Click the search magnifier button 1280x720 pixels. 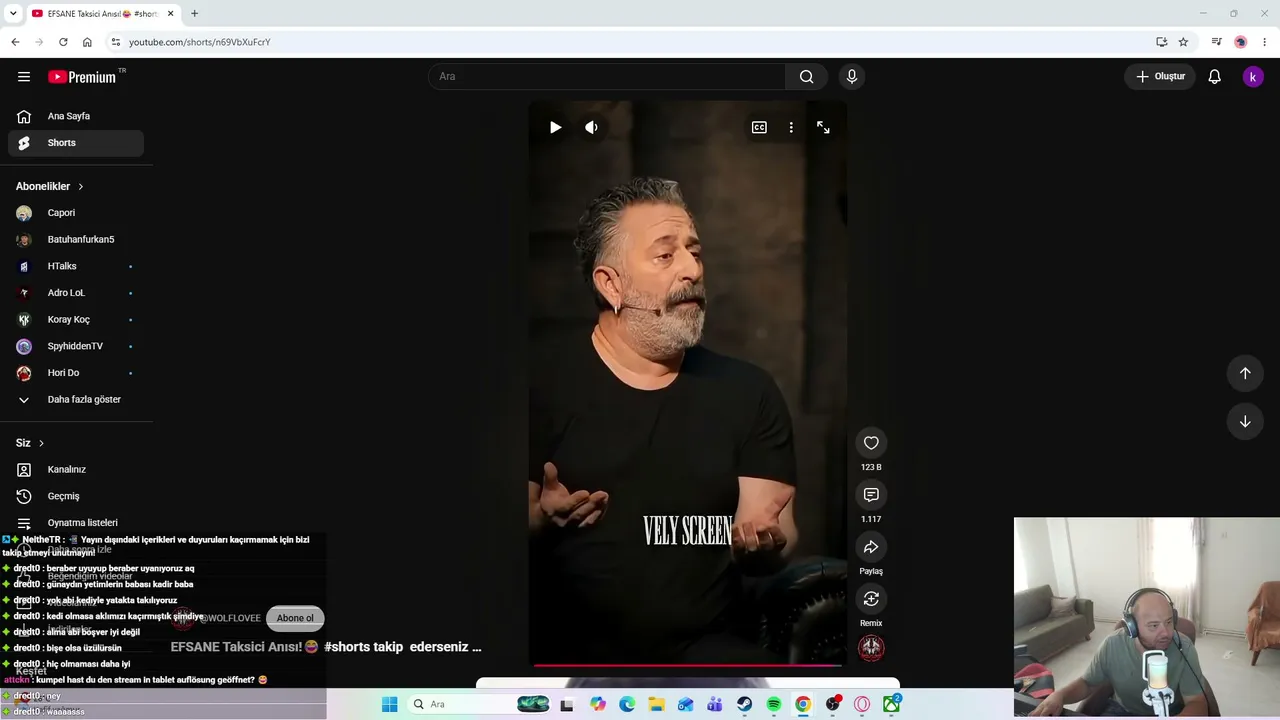point(806,77)
